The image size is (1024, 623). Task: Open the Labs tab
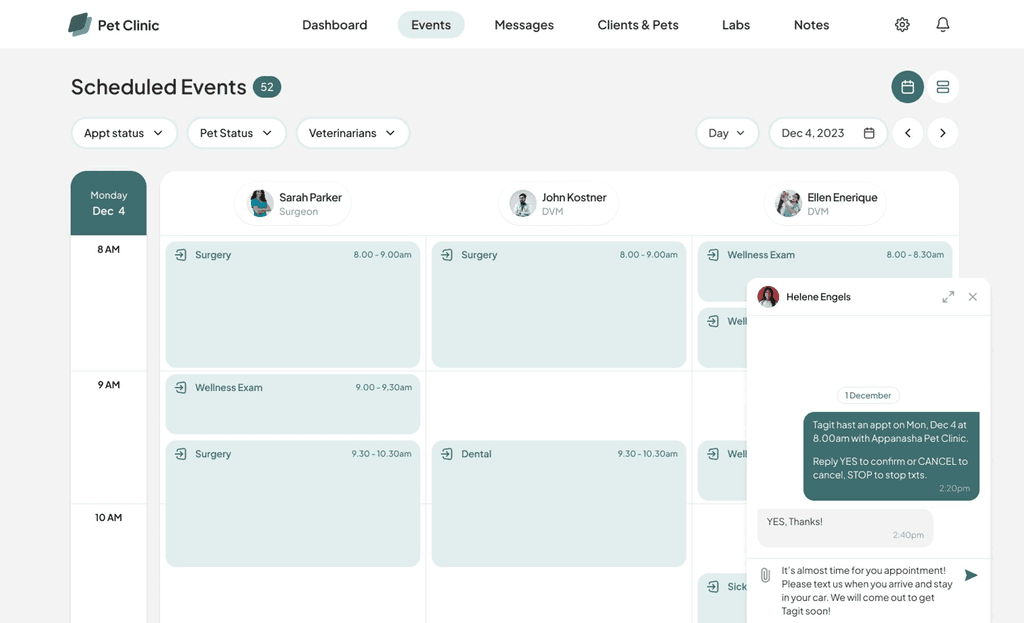point(736,25)
